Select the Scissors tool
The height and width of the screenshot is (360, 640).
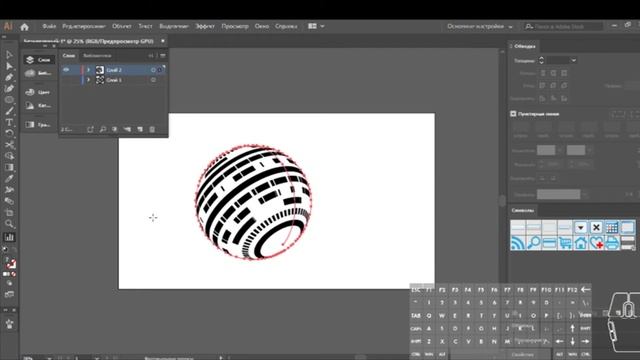coord(9,144)
